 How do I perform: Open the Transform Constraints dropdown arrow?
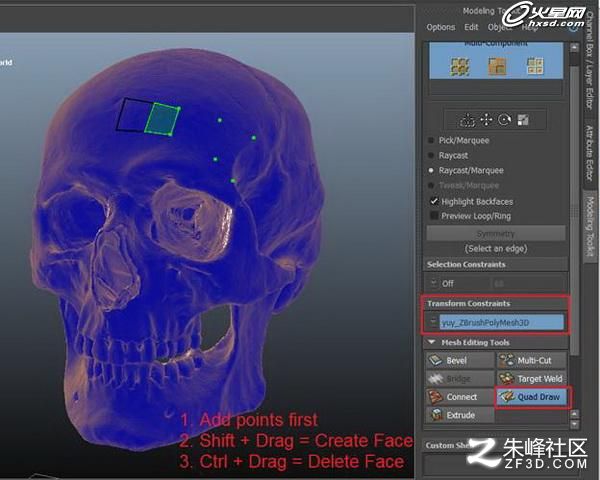click(433, 322)
